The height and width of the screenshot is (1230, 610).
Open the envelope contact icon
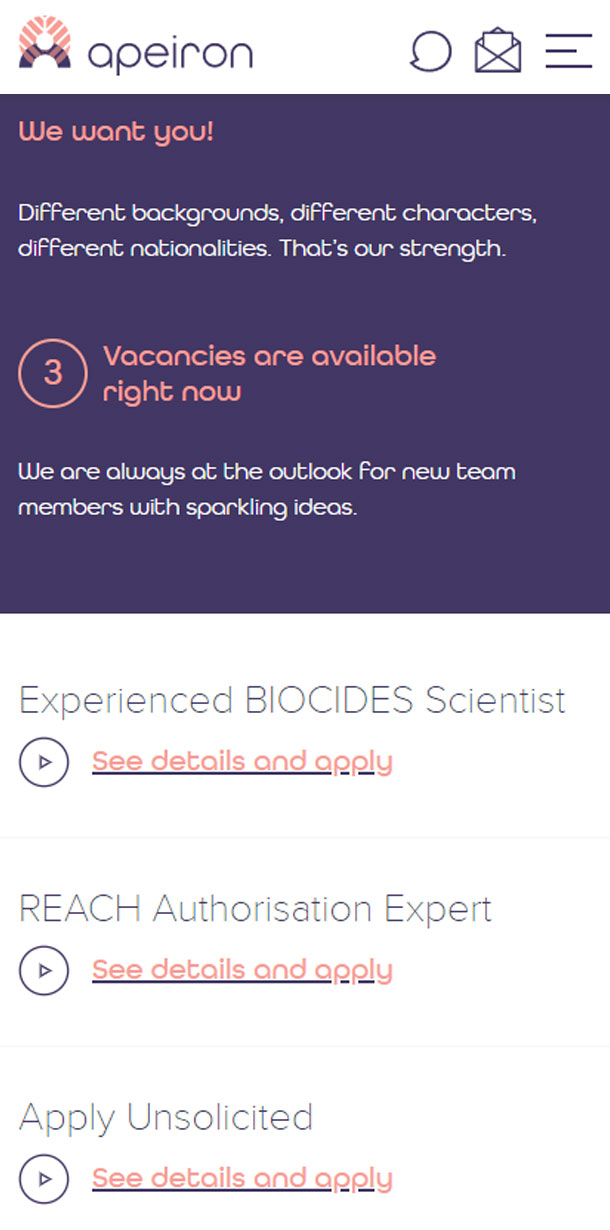498,51
